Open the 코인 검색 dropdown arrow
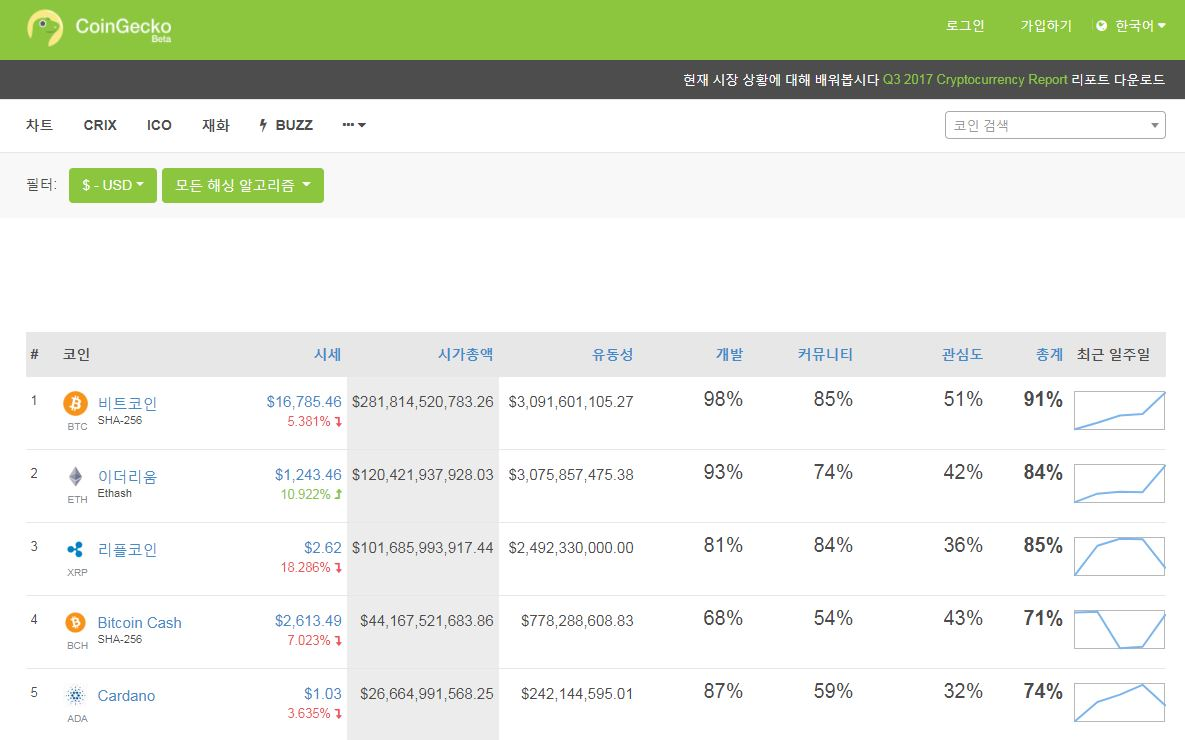The height and width of the screenshot is (740, 1185). coord(1155,125)
